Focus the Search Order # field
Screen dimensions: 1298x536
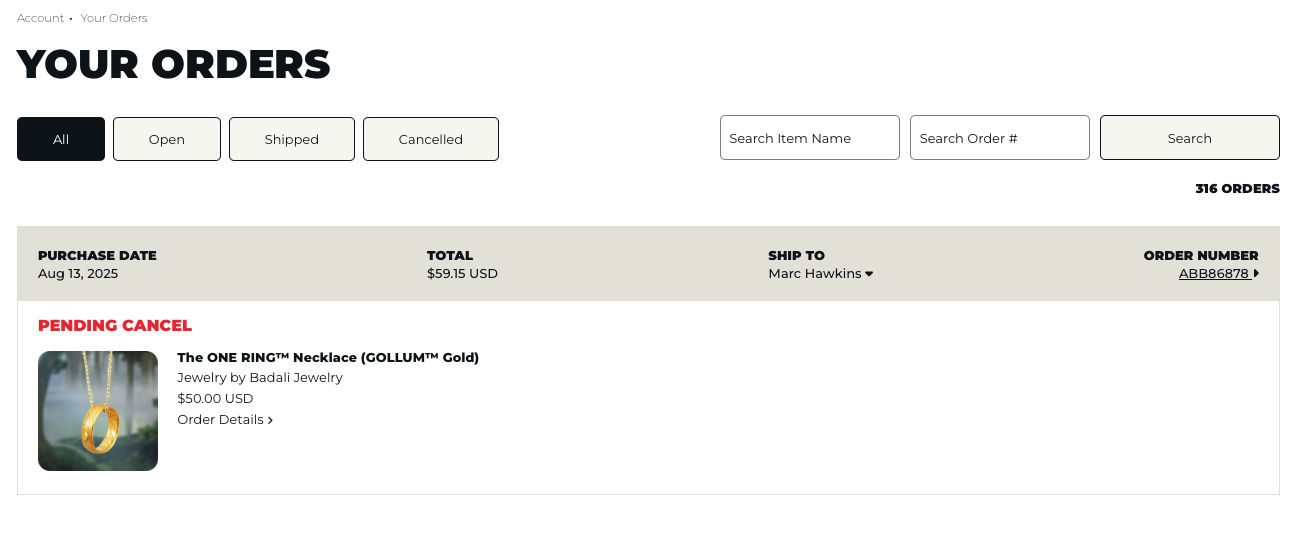1000,138
